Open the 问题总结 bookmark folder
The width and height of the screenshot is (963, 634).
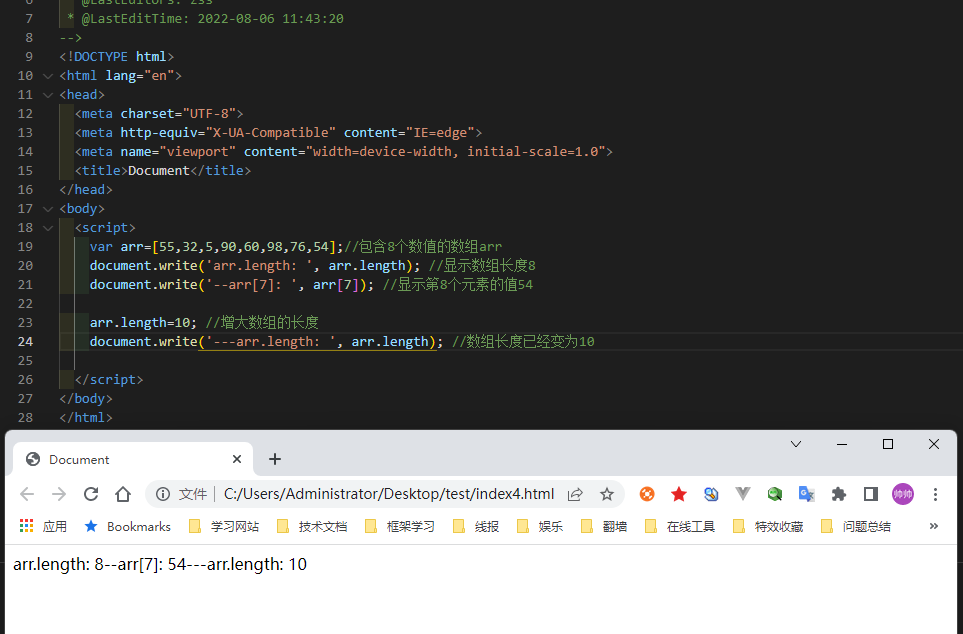pos(856,526)
